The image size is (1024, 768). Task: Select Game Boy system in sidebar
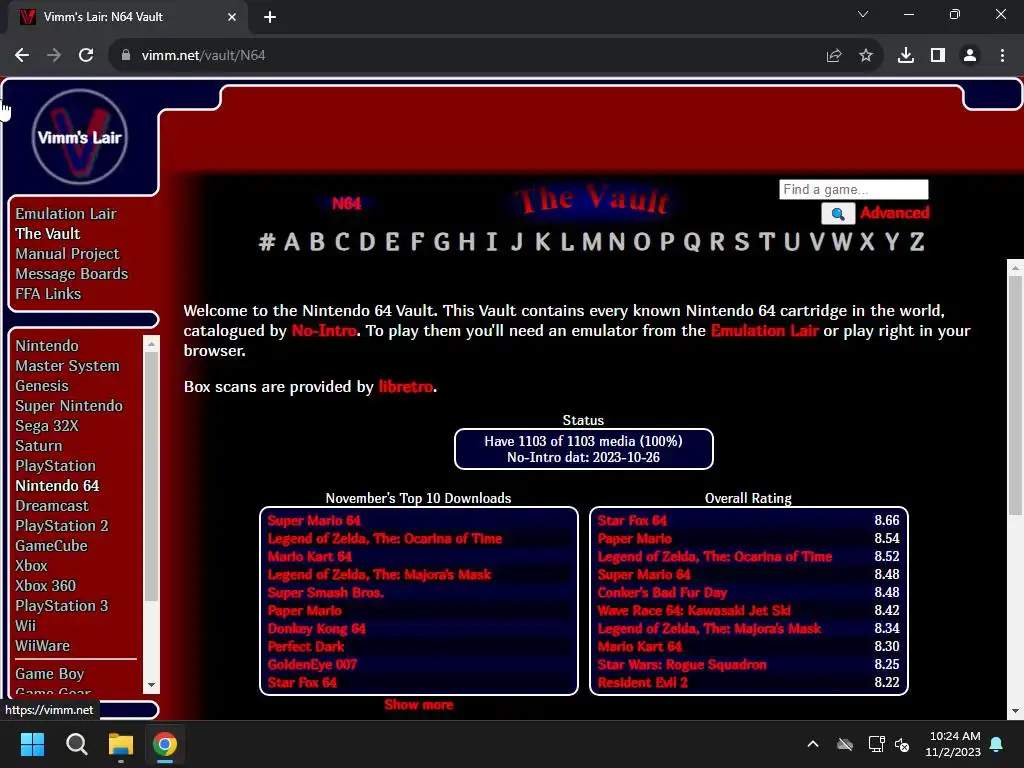coord(50,674)
